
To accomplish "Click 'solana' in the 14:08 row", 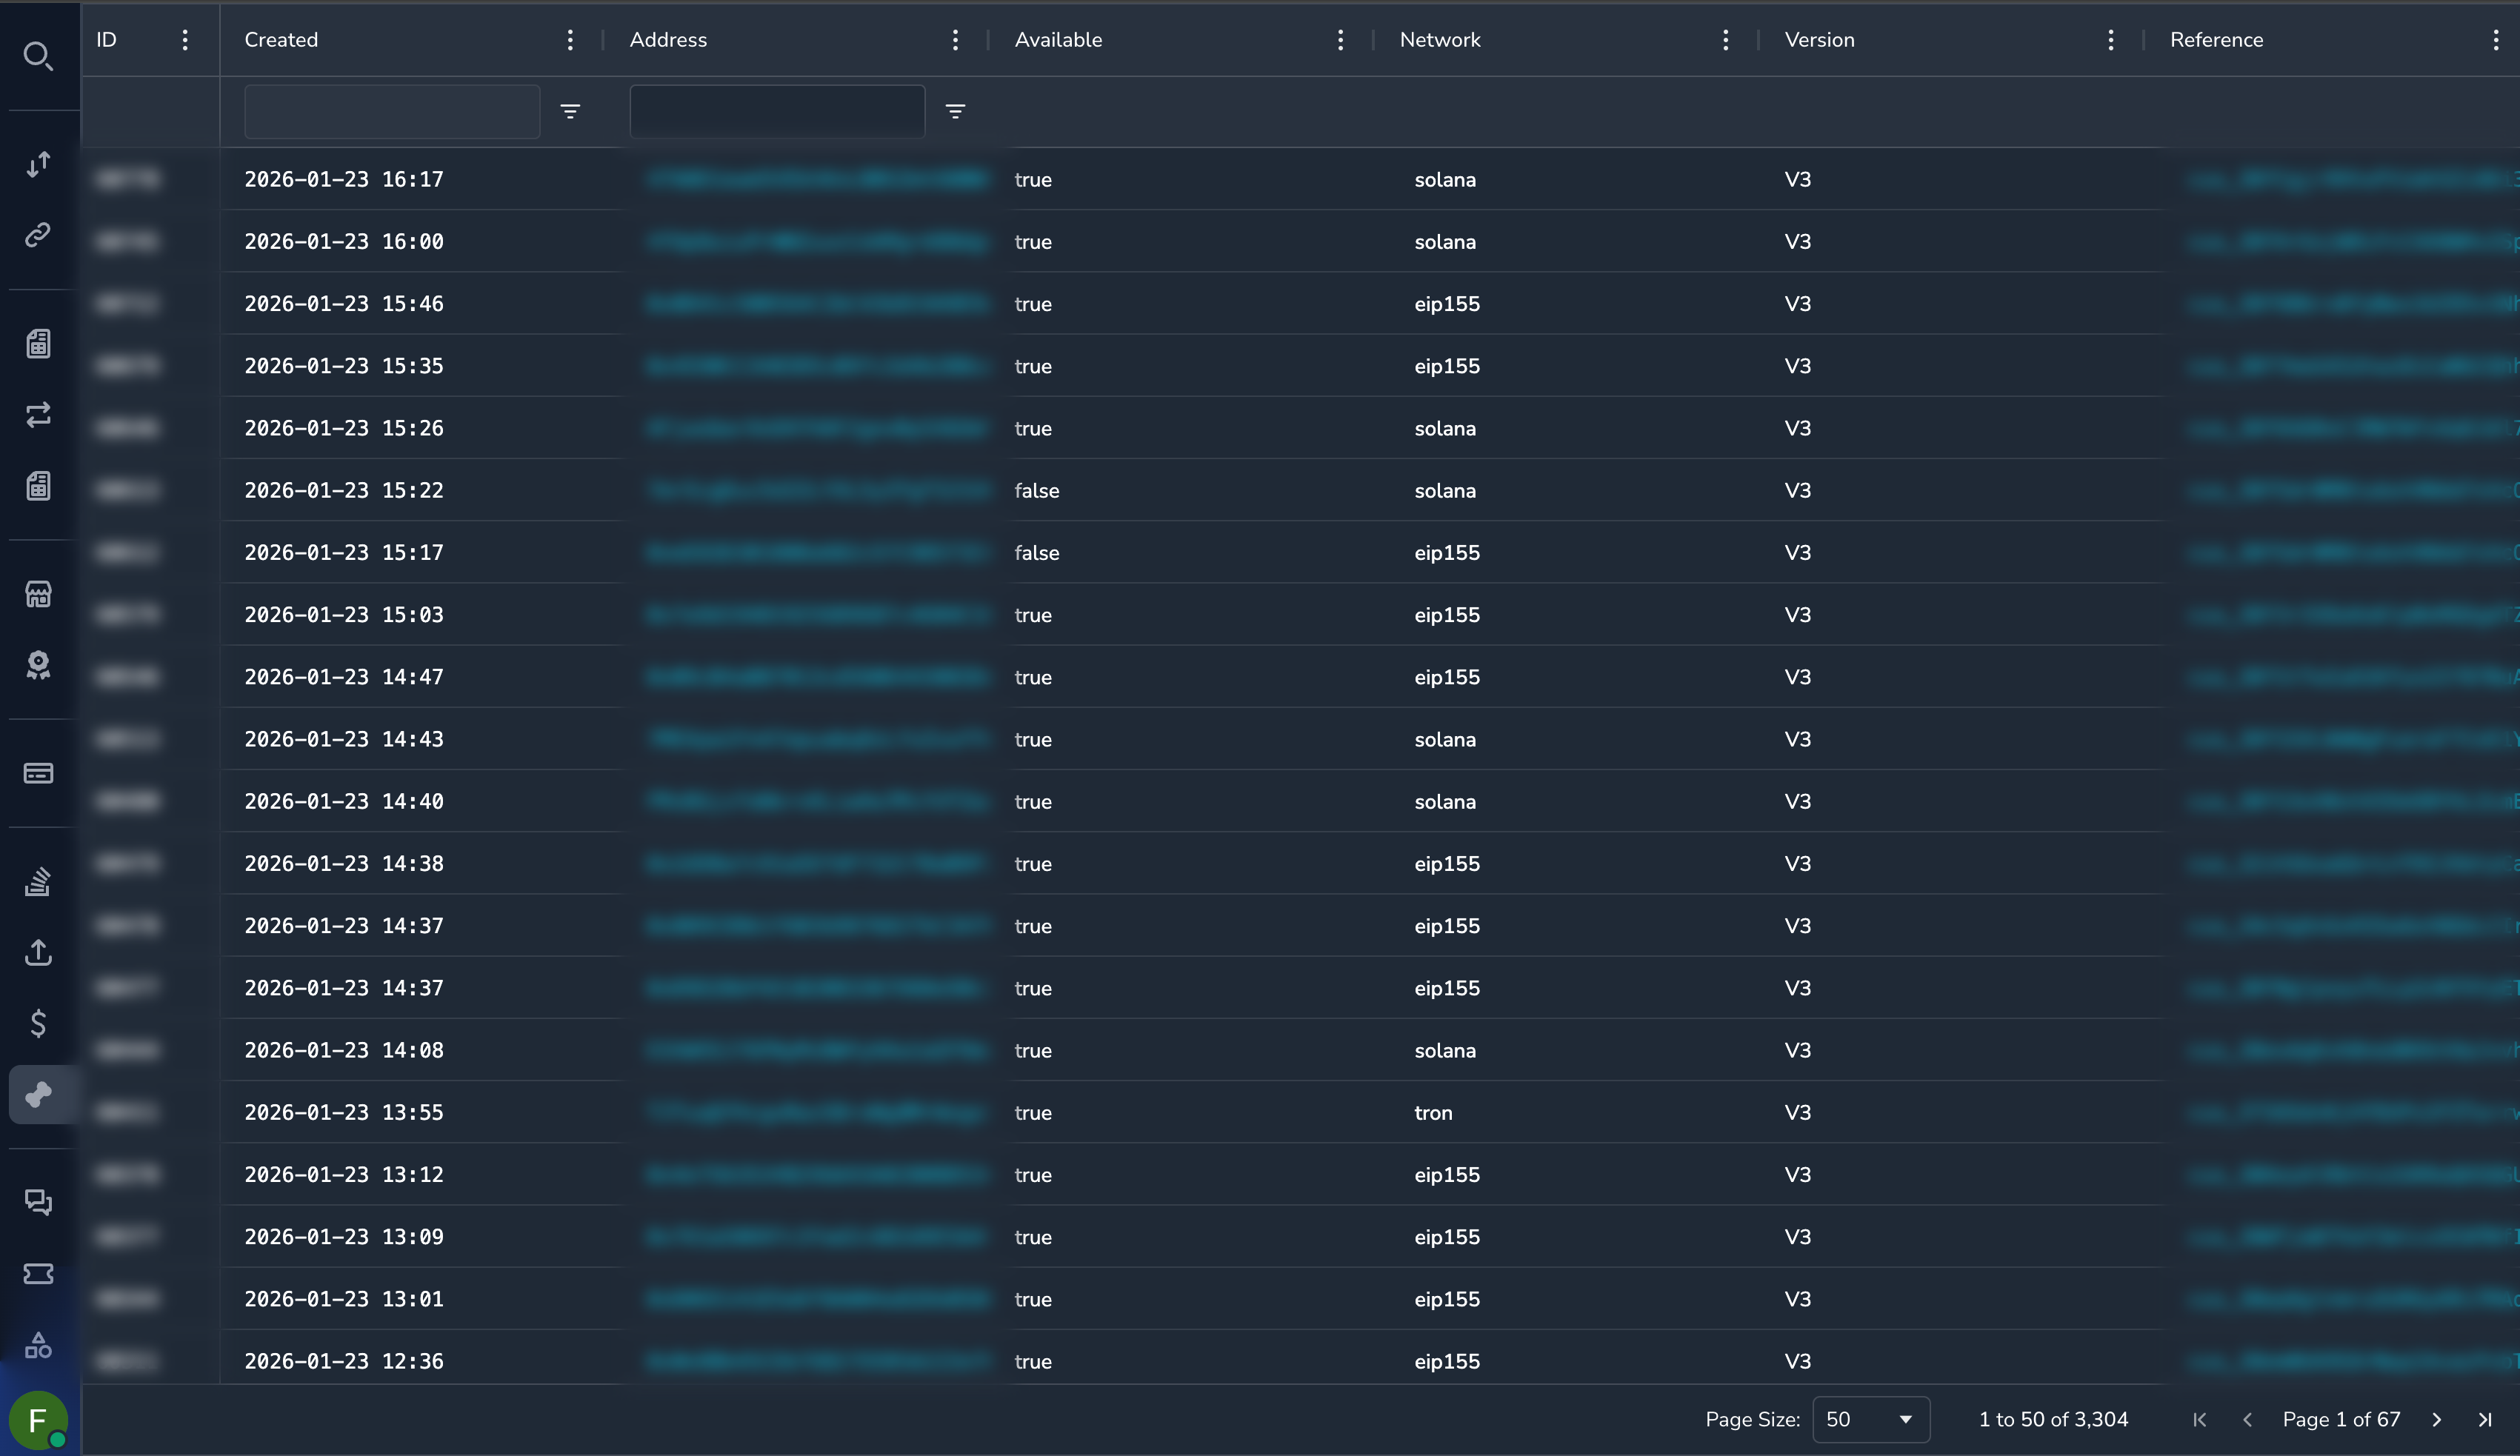I will (x=1445, y=1050).
